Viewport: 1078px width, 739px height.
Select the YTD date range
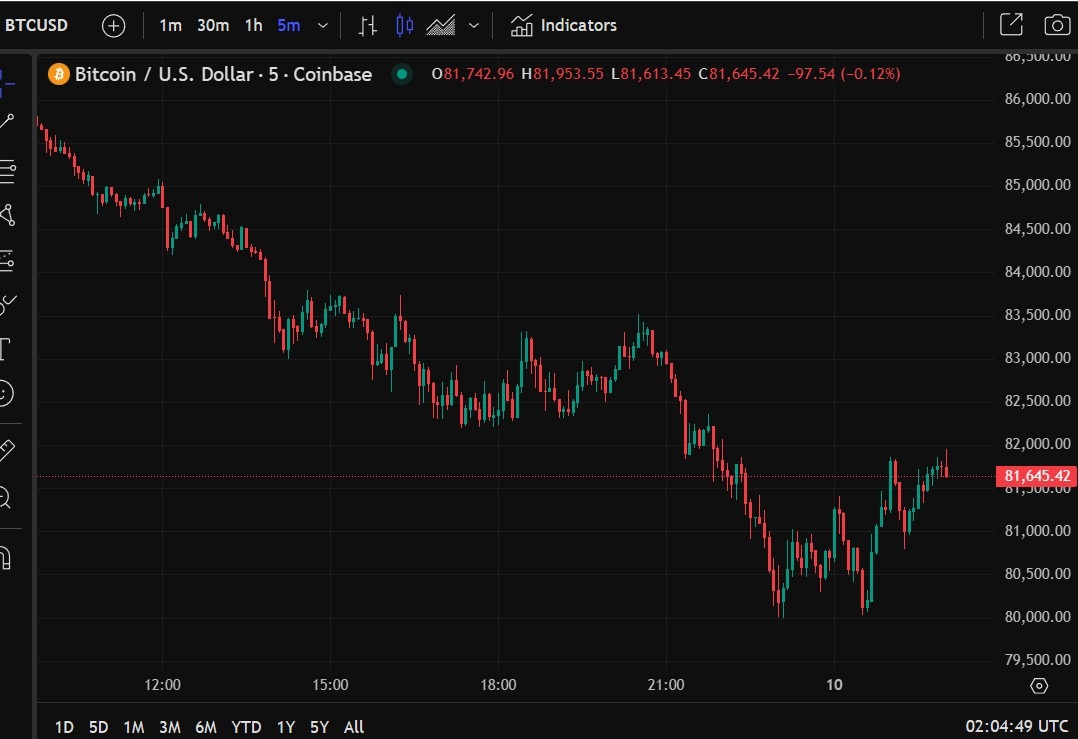point(246,727)
